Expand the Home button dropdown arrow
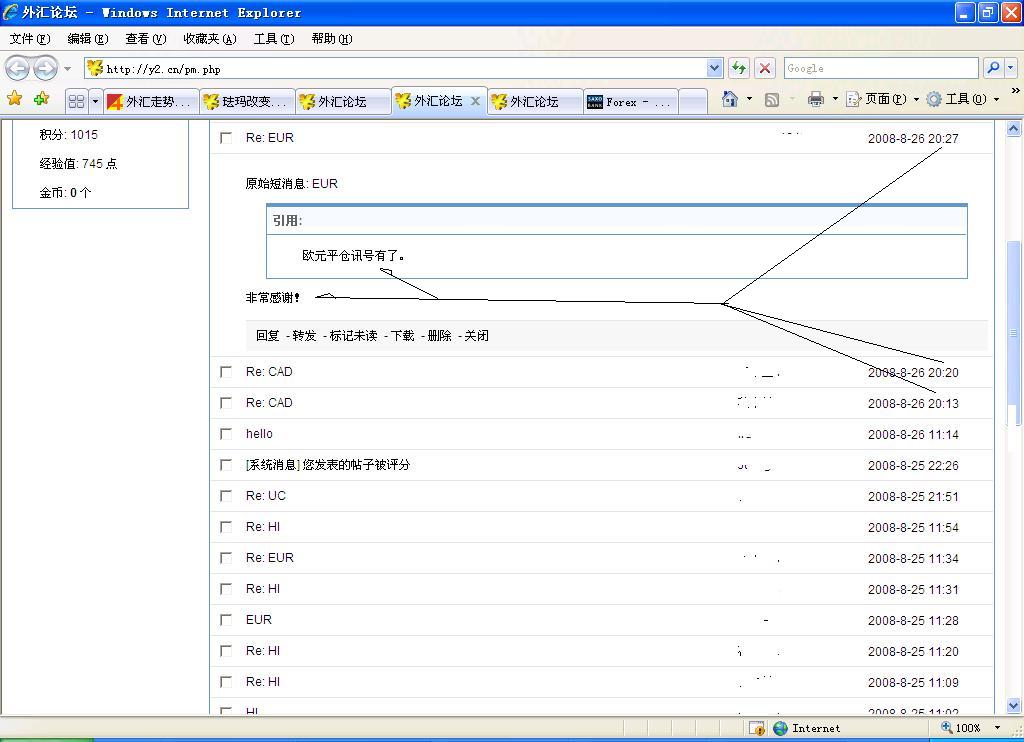The width and height of the screenshot is (1024, 742). tap(749, 99)
